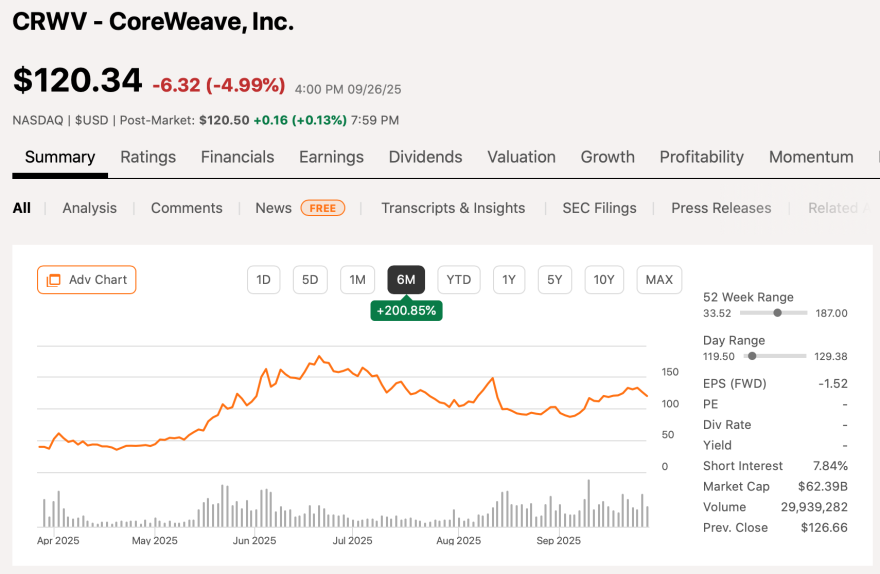Select the 5D chart range
The image size is (880, 574).
point(310,280)
